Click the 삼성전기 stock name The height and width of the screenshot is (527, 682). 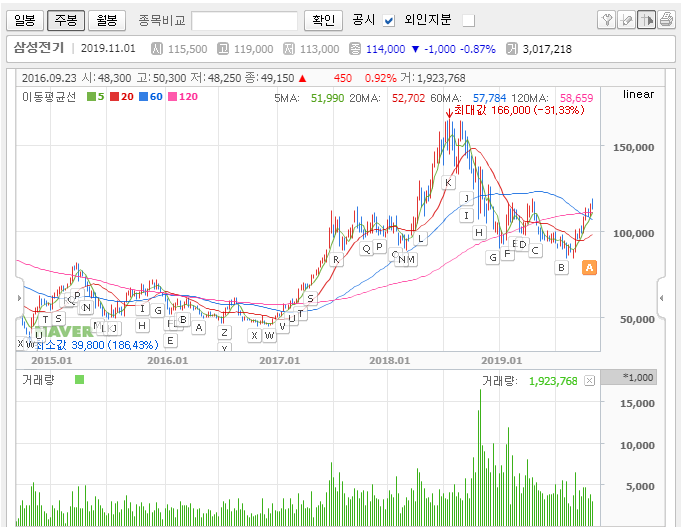click(x=39, y=47)
